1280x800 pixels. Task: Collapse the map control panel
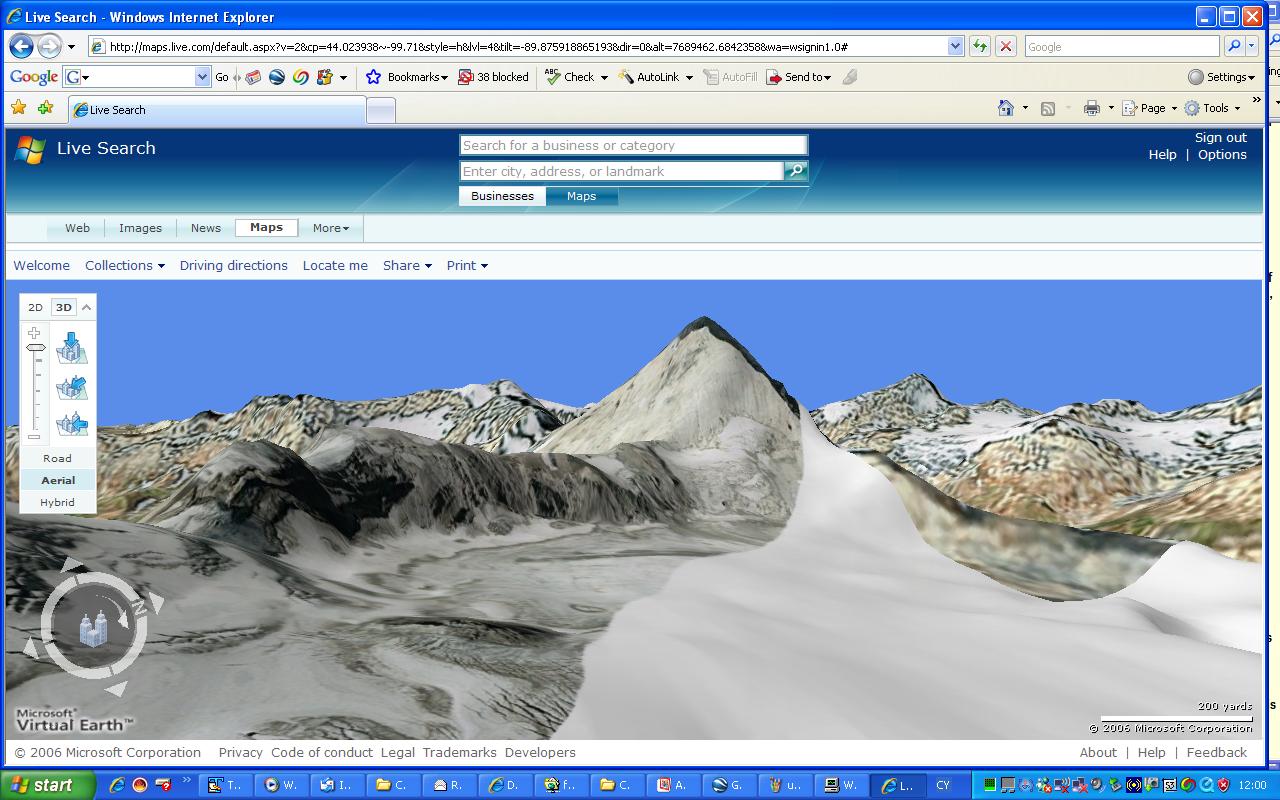(x=87, y=307)
